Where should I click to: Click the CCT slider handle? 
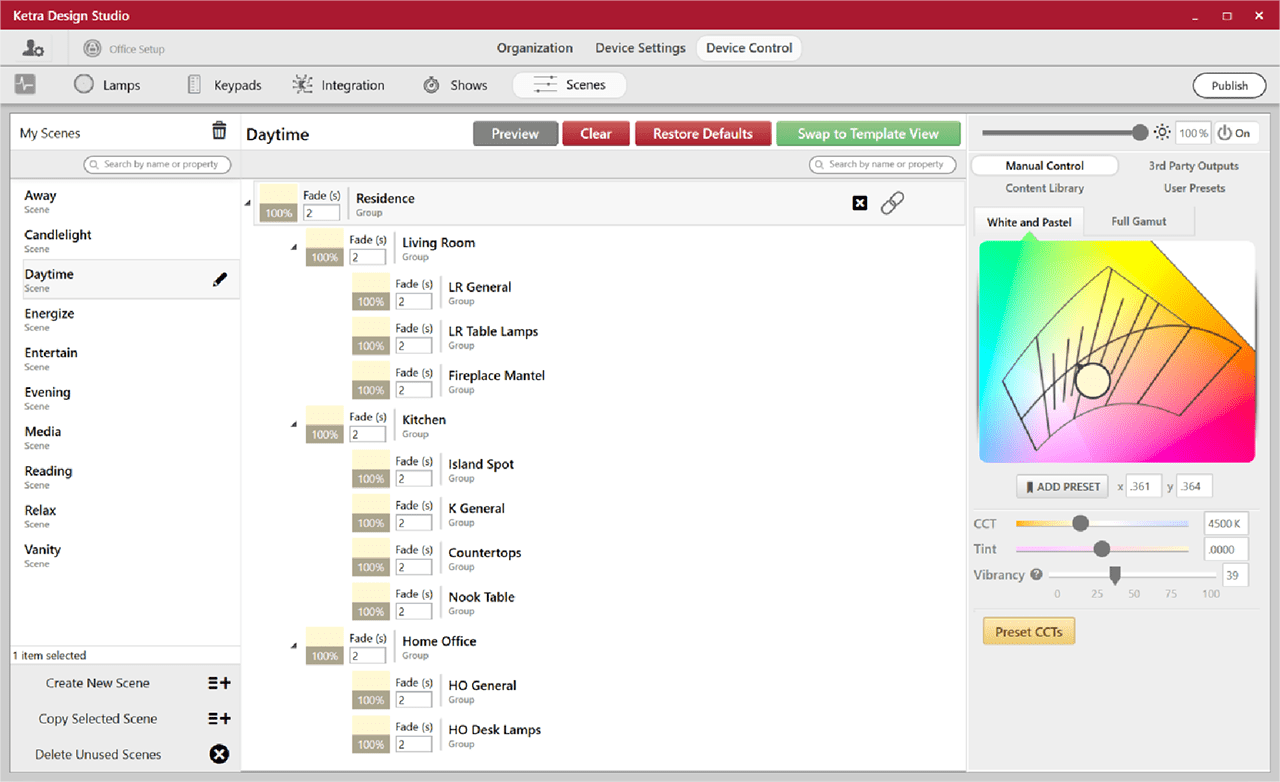pyautogui.click(x=1080, y=523)
